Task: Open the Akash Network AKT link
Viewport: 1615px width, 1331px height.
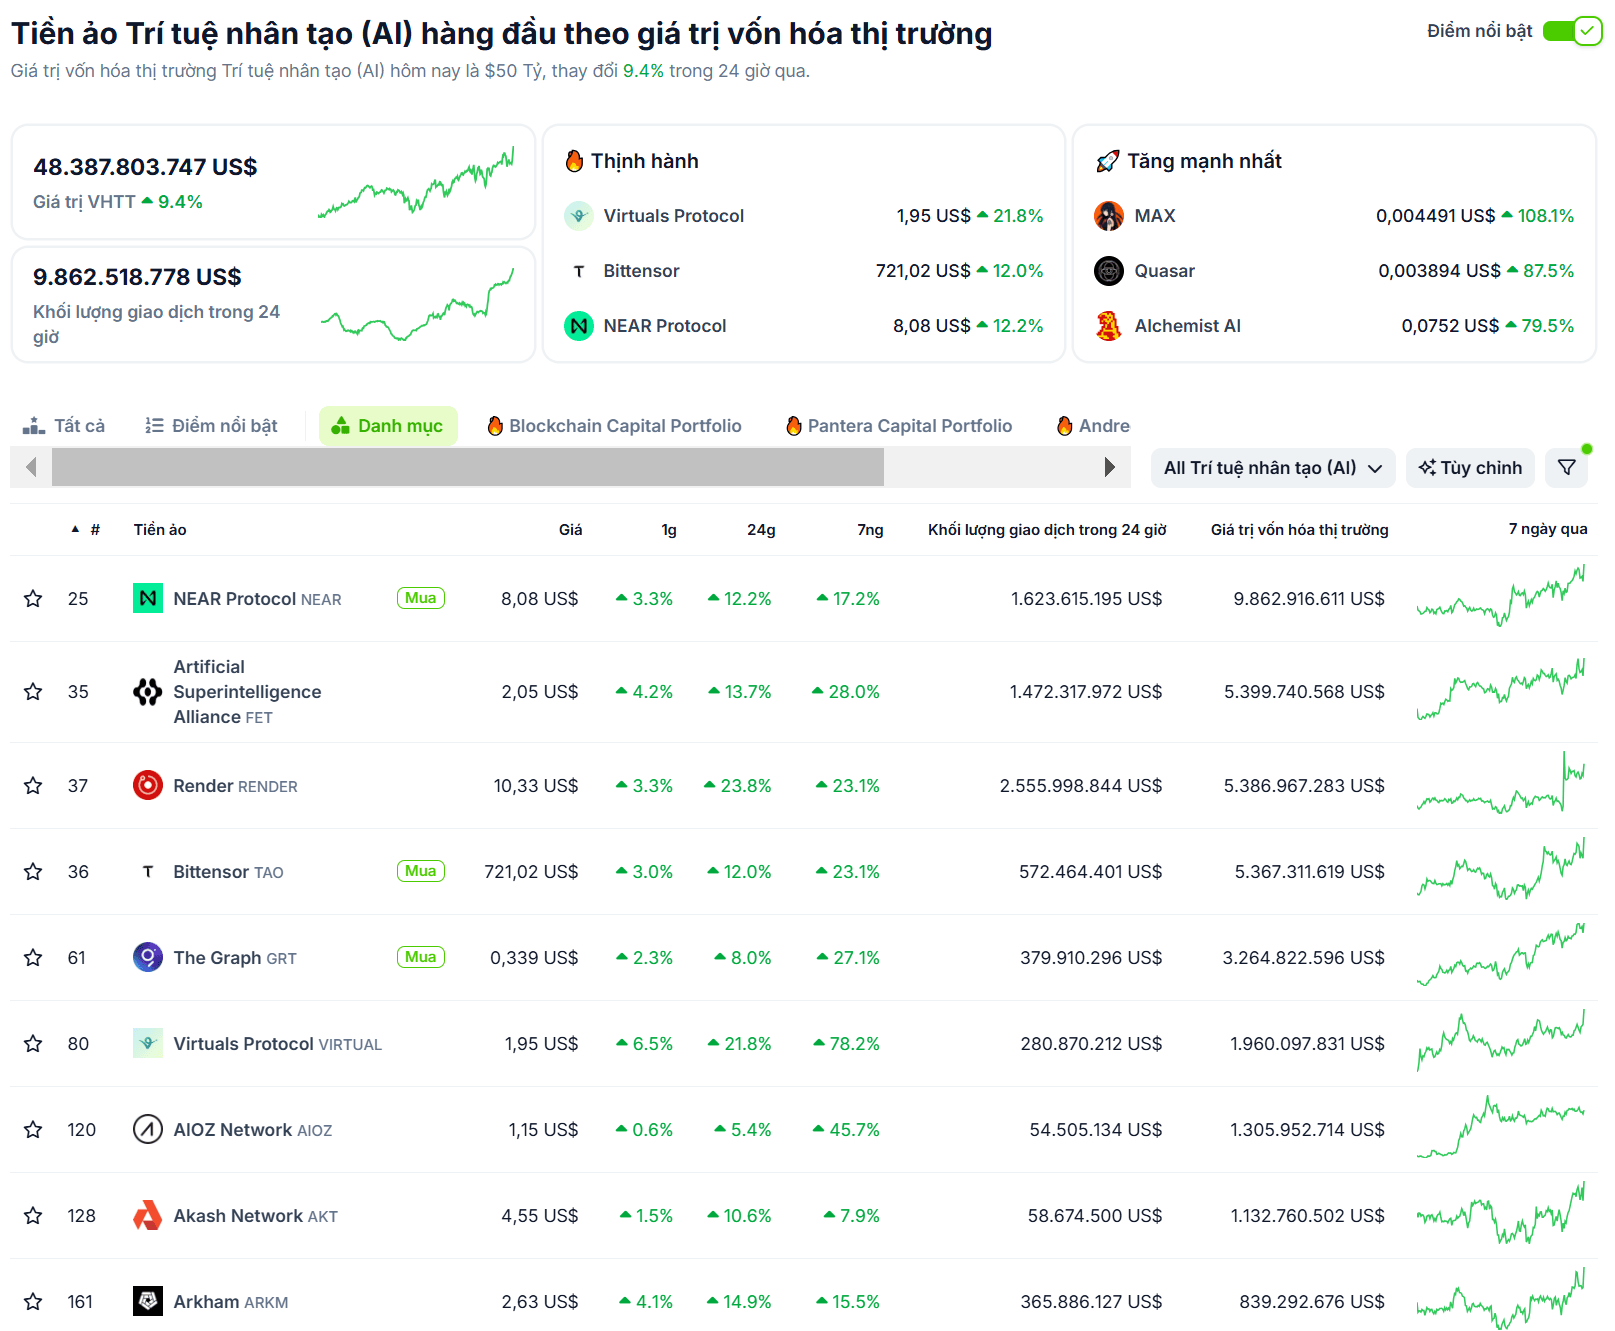Action: tap(255, 1216)
